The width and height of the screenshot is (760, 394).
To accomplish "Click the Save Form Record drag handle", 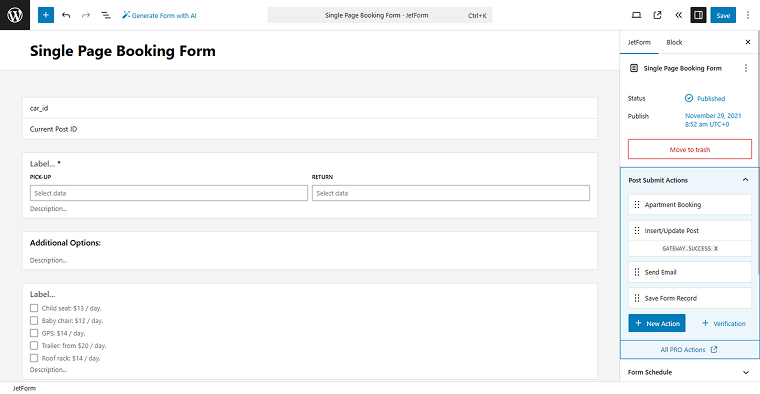I will click(637, 298).
